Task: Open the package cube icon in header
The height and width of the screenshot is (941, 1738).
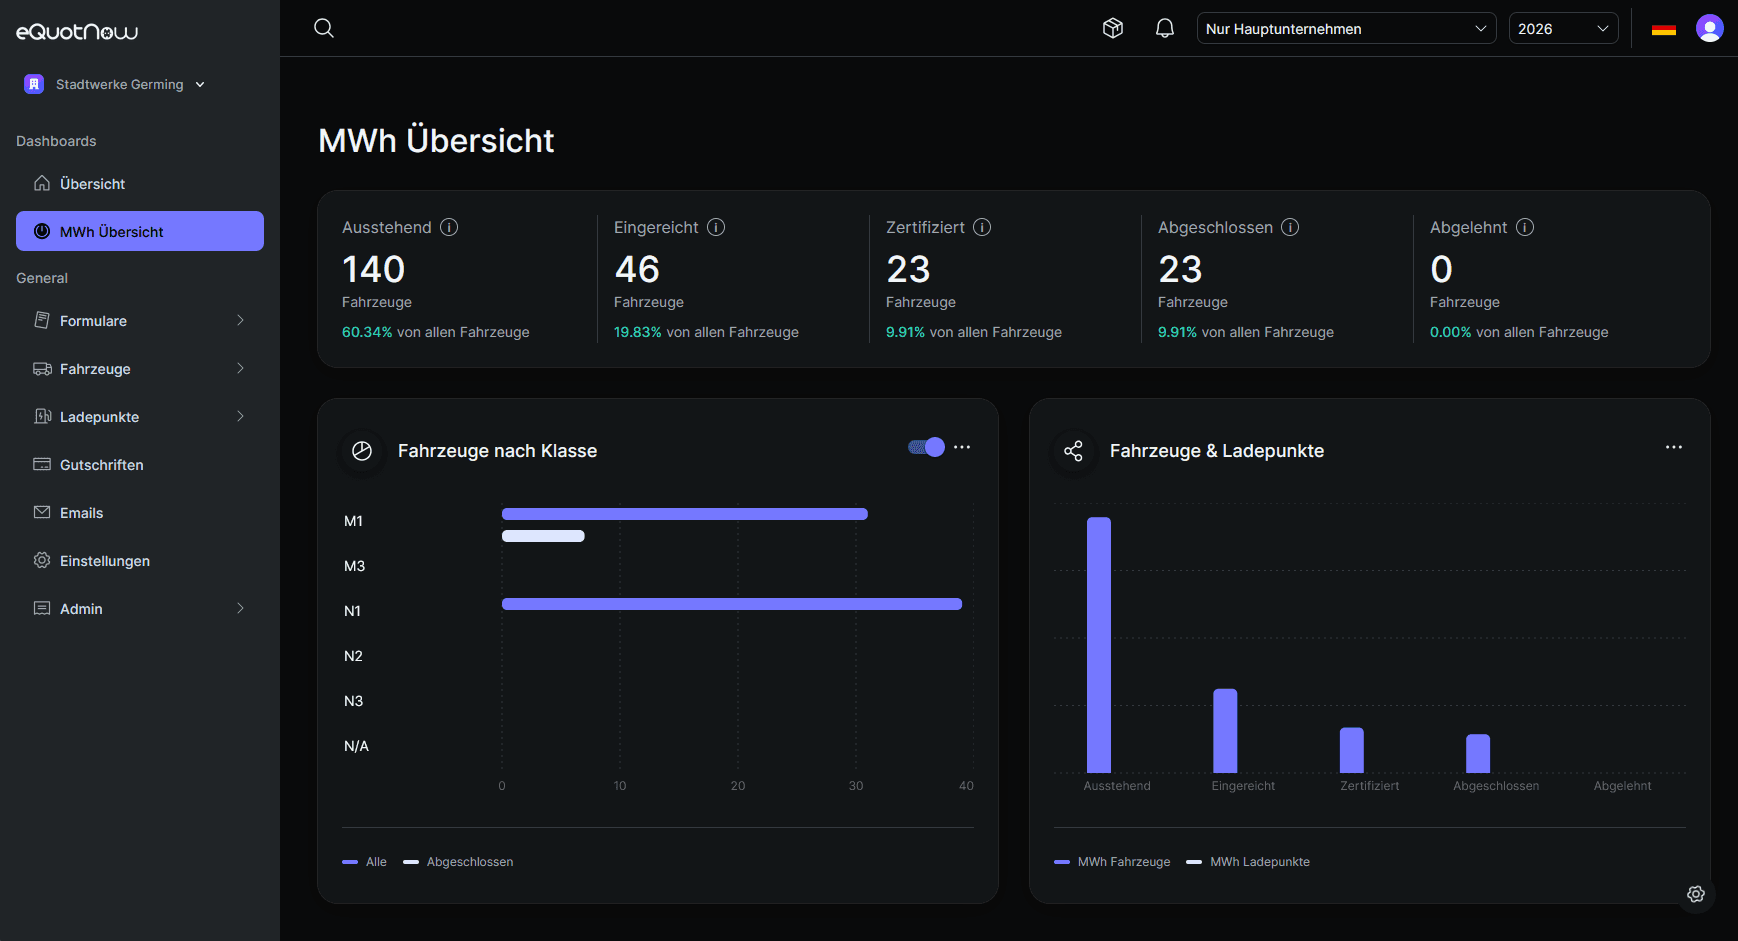Action: point(1113,28)
